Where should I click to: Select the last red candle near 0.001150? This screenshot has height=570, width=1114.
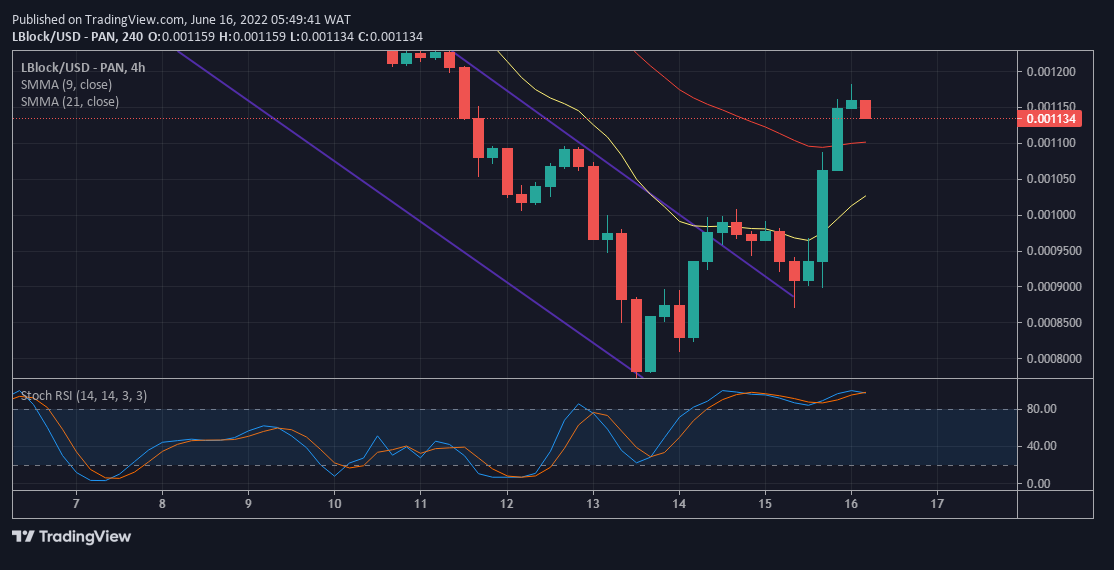pos(865,109)
